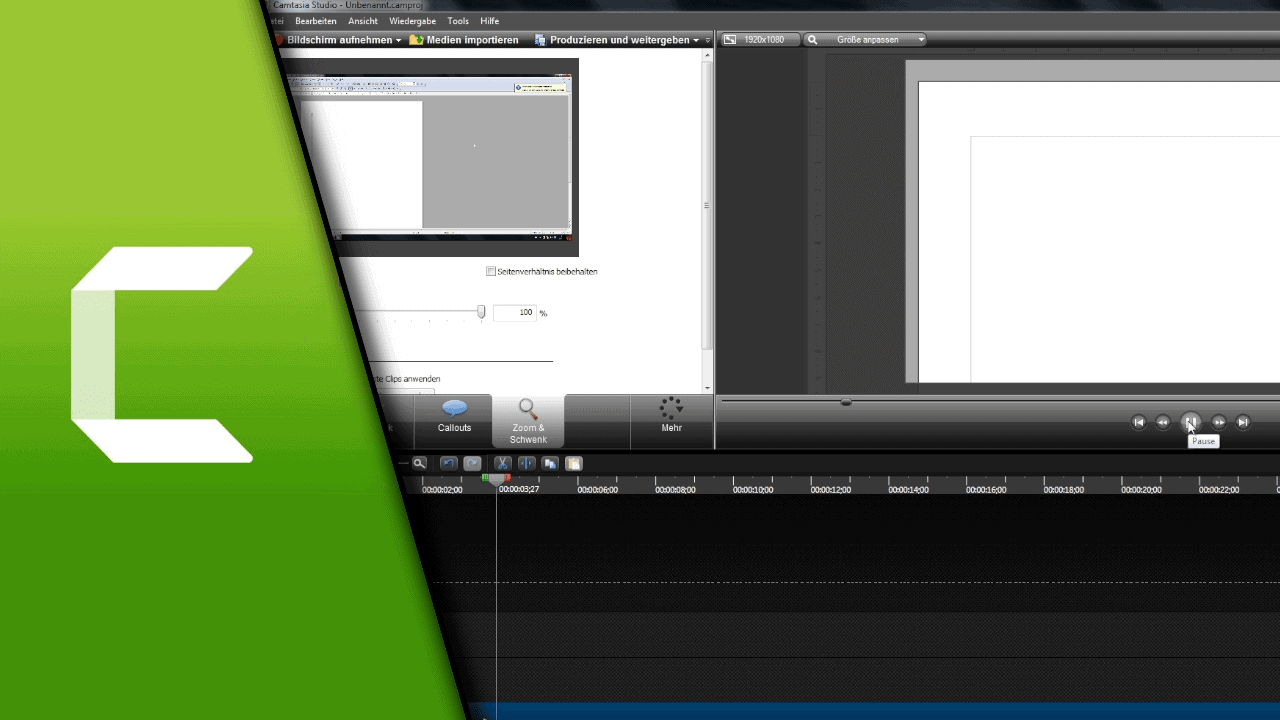Click the Undo arrow icon above the timeline
The height and width of the screenshot is (720, 1280).
(447, 463)
